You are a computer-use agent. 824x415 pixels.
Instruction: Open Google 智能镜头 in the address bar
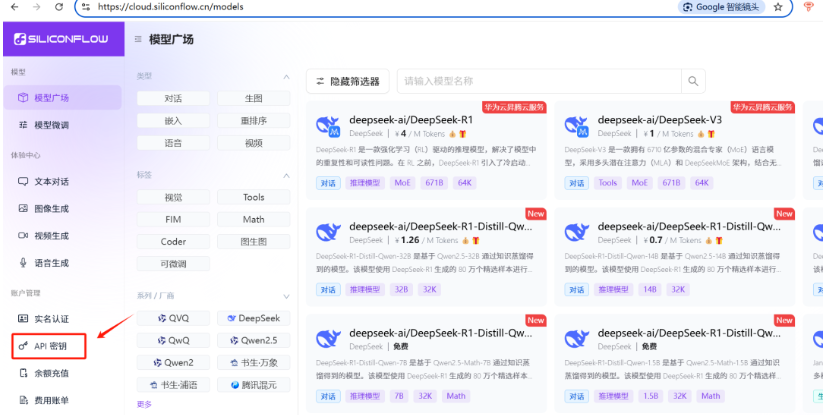tap(721, 7)
